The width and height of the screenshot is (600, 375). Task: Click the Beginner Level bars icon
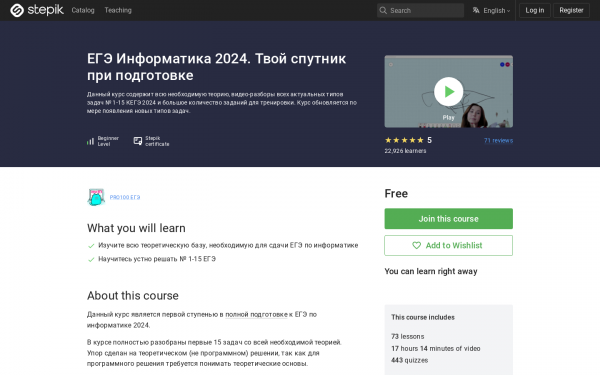click(x=90, y=141)
